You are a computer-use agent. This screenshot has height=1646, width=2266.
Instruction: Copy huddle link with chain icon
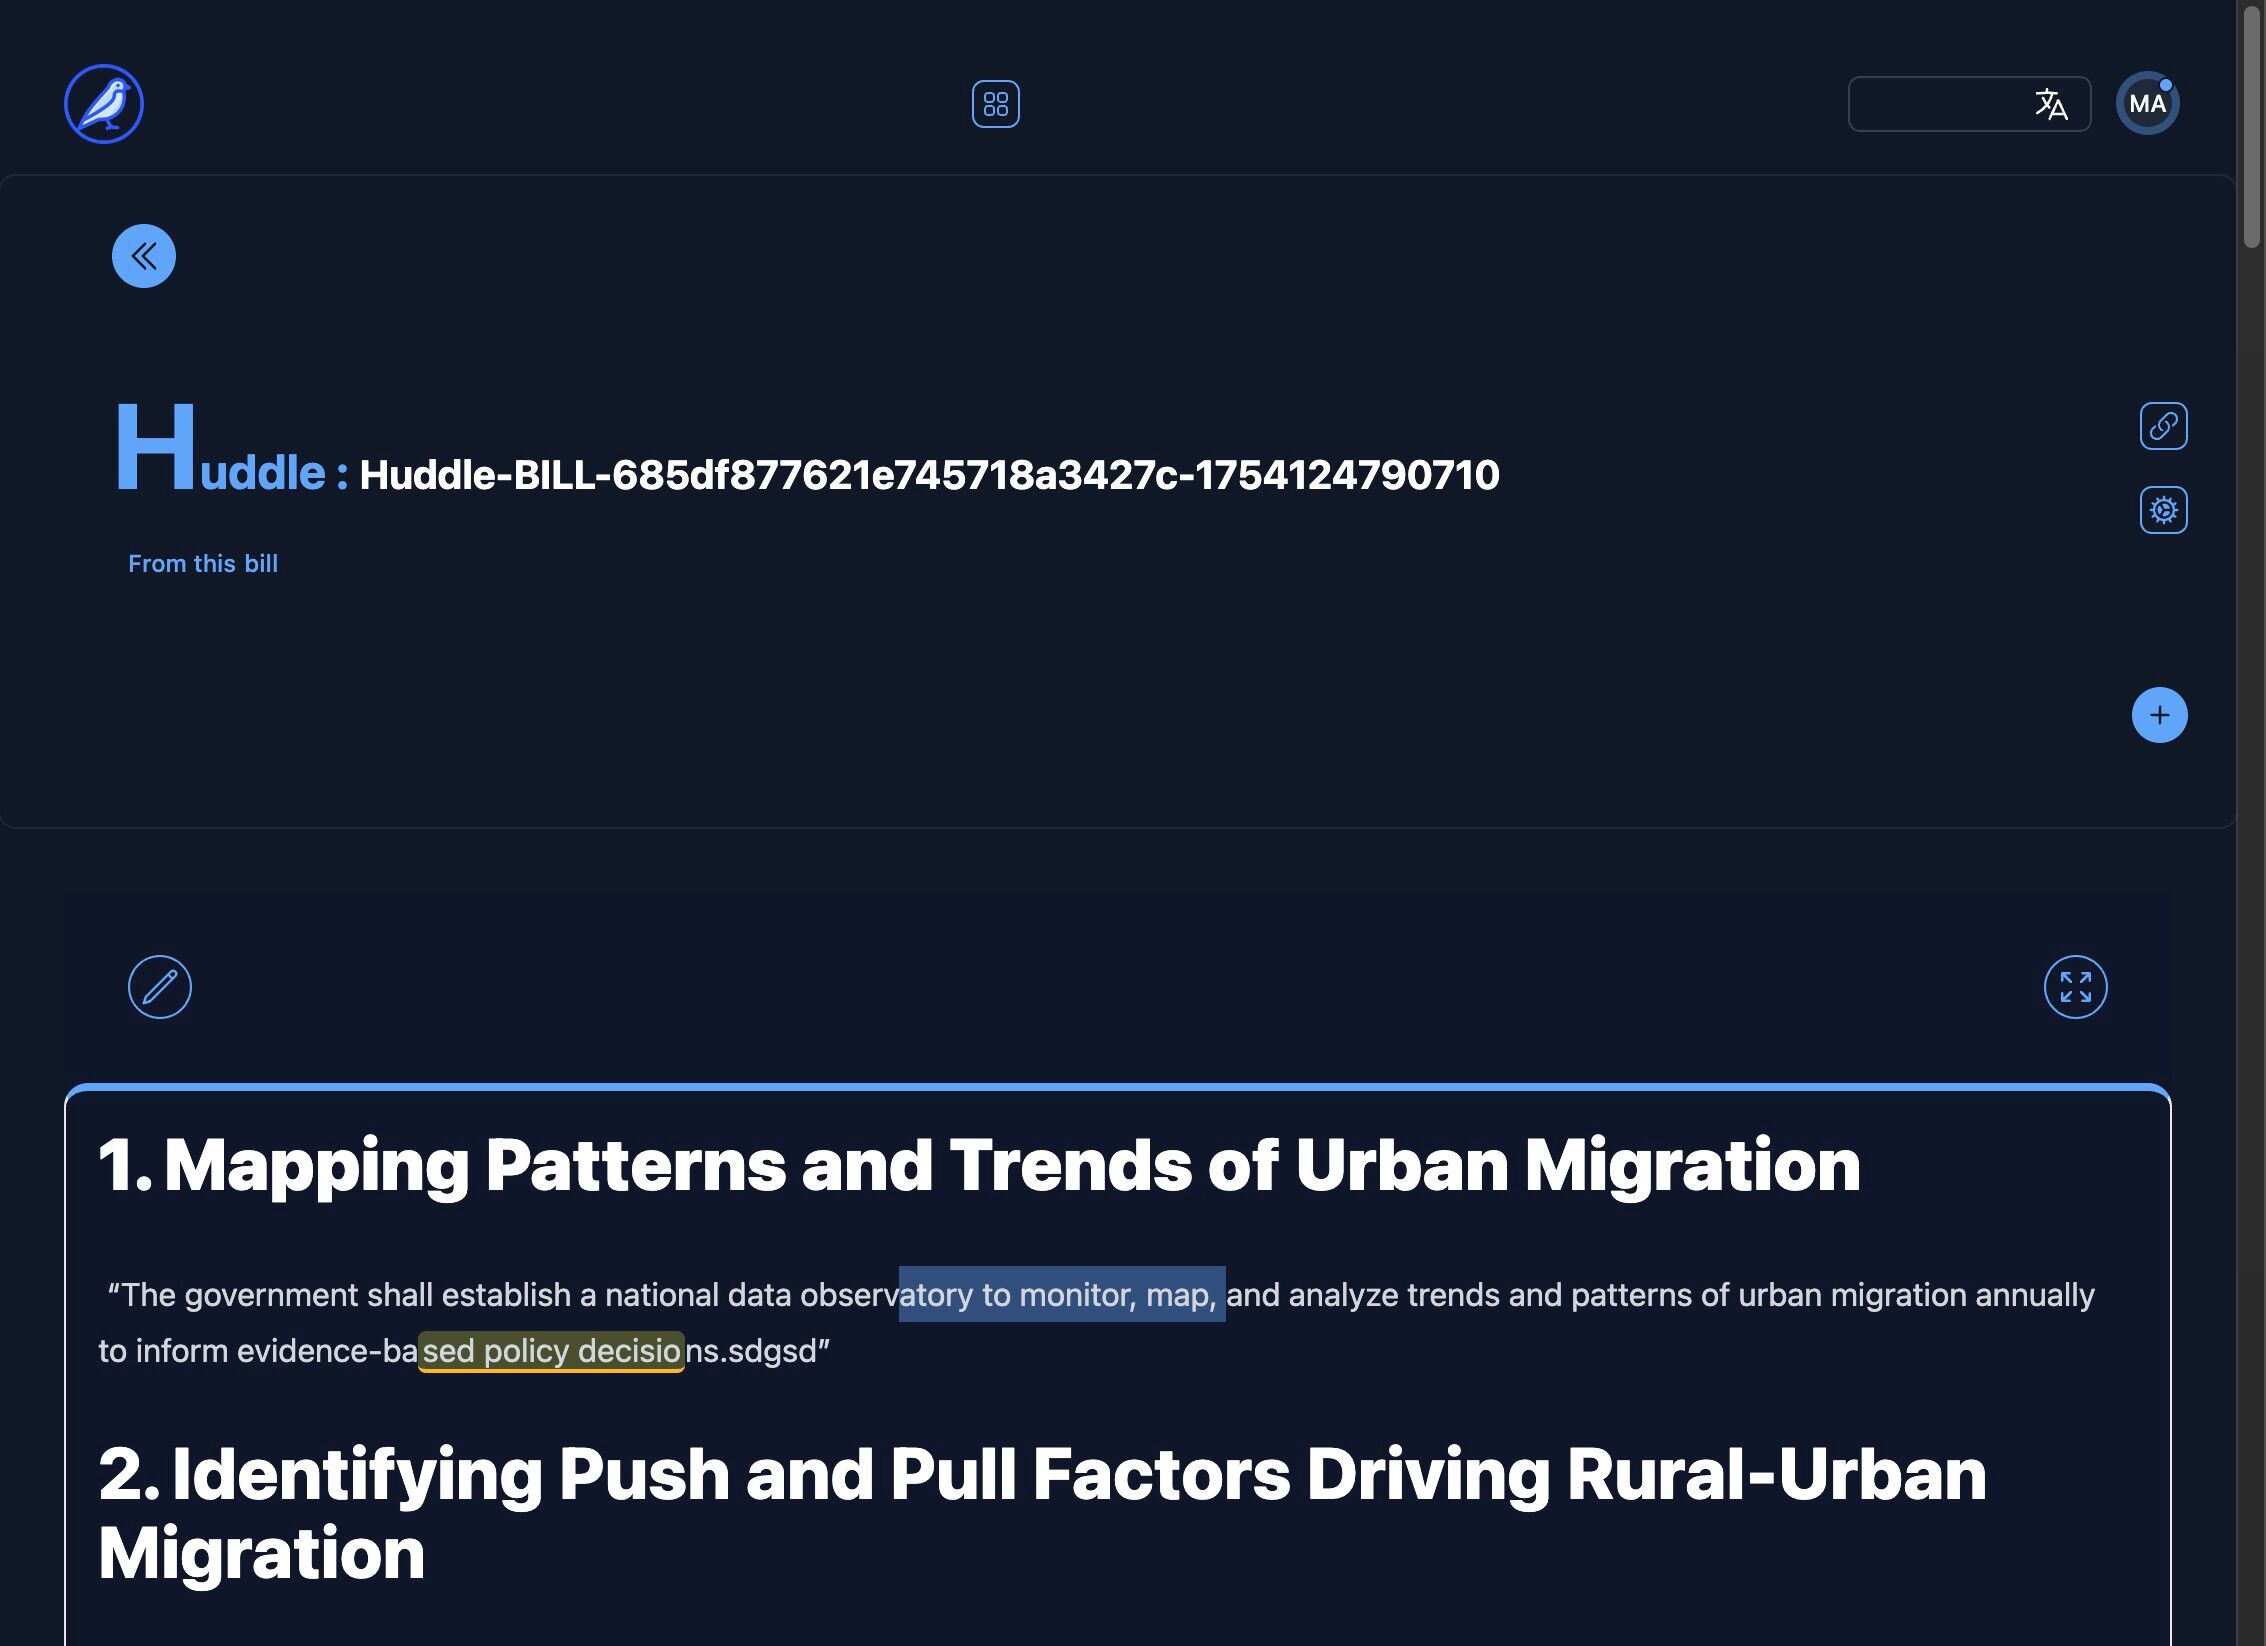[2163, 426]
